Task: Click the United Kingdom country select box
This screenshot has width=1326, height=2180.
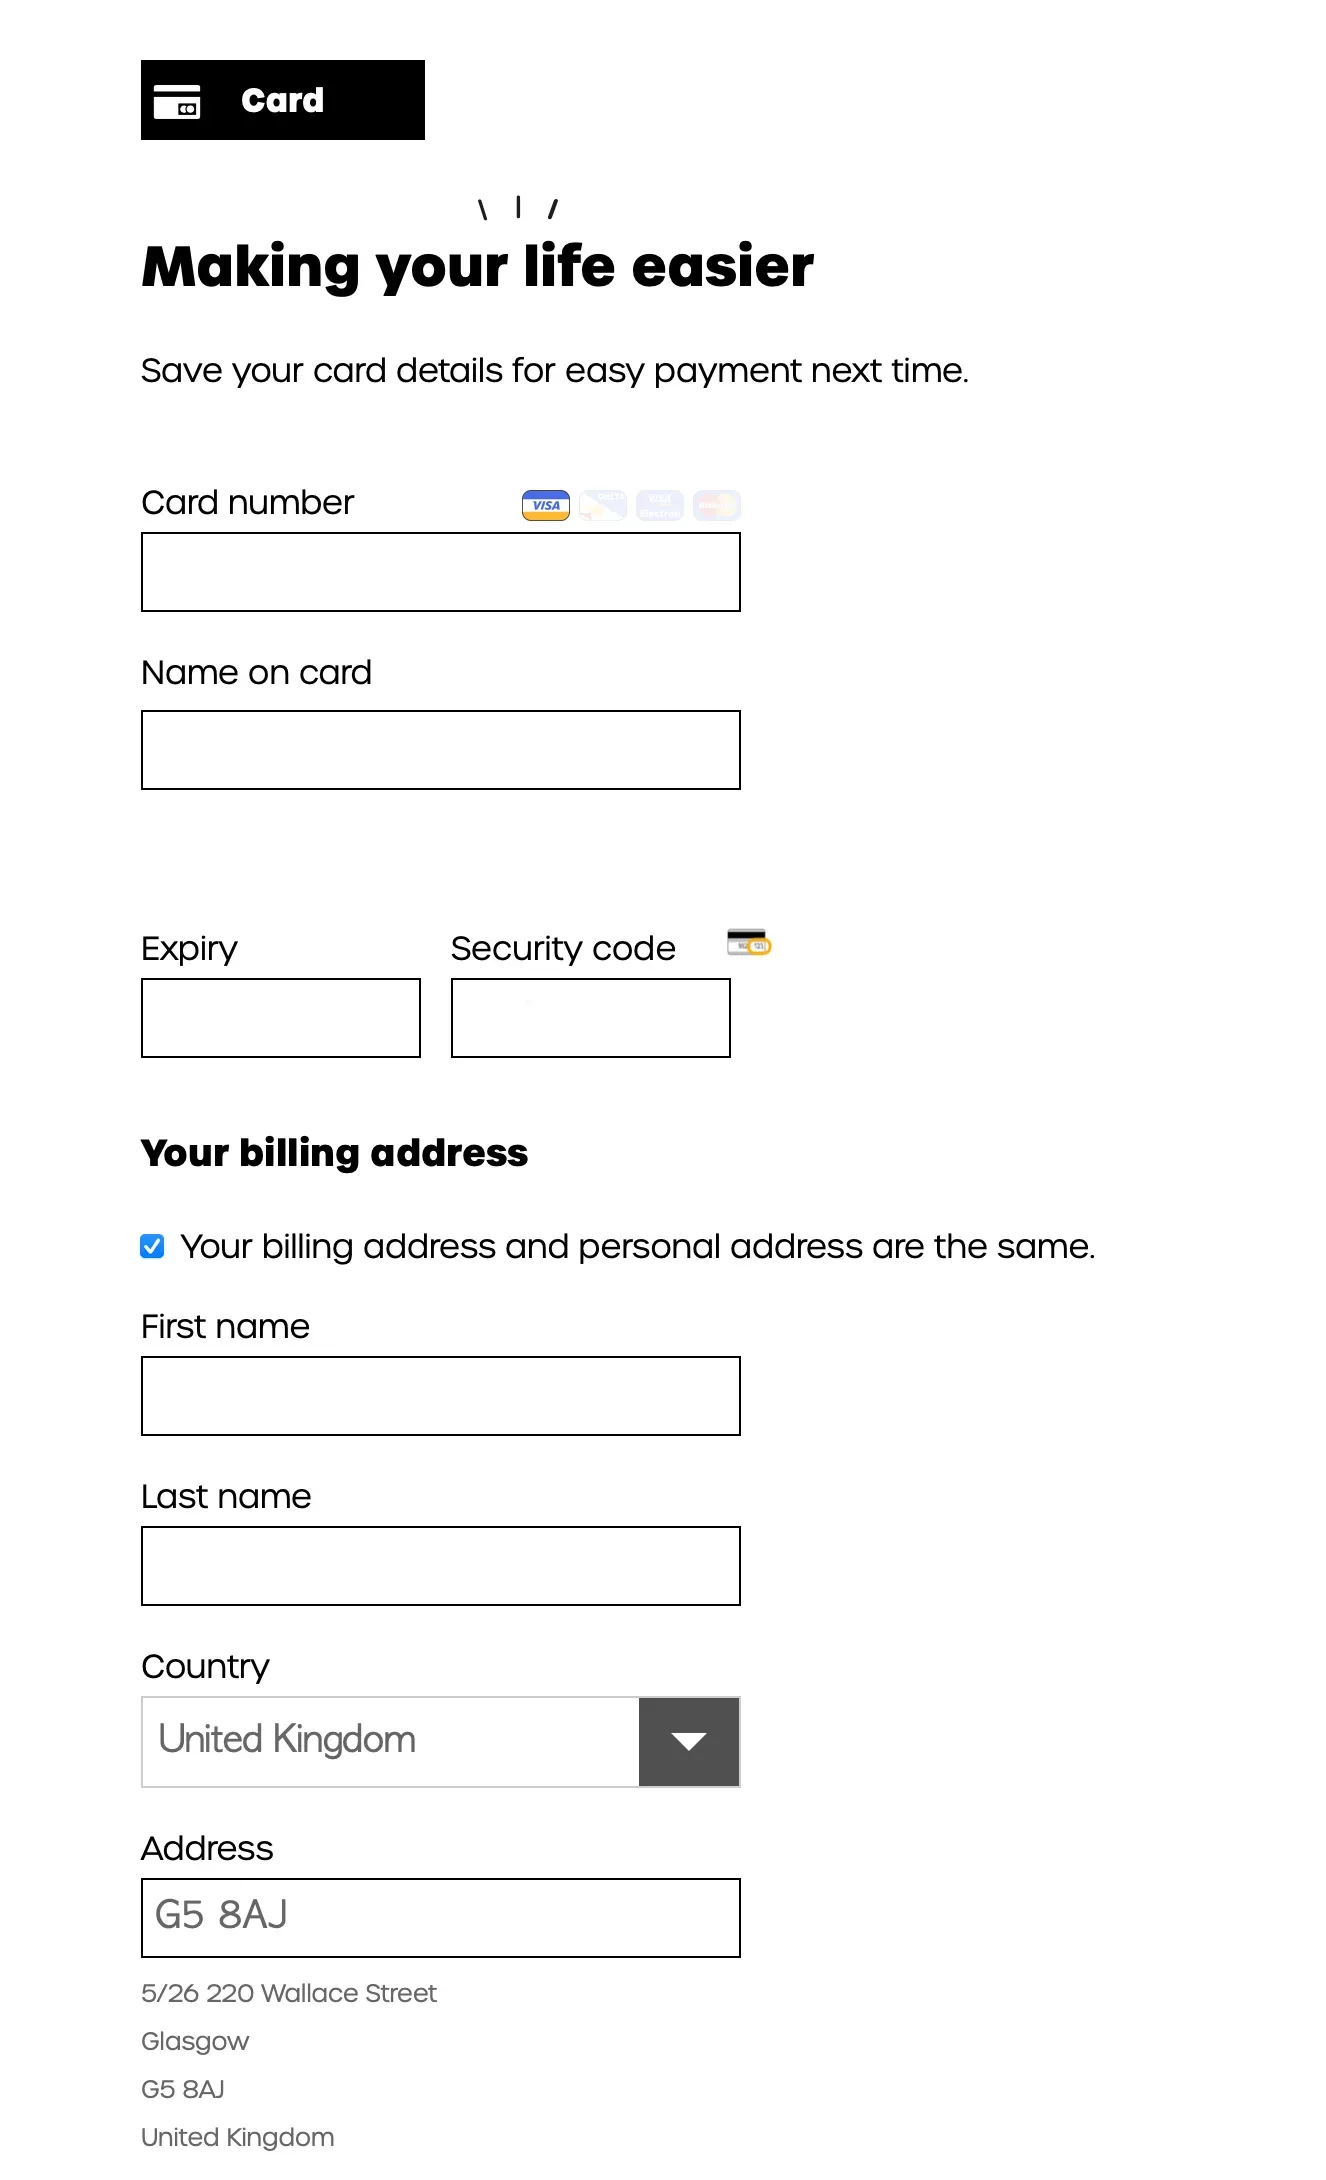Action: [390, 1741]
